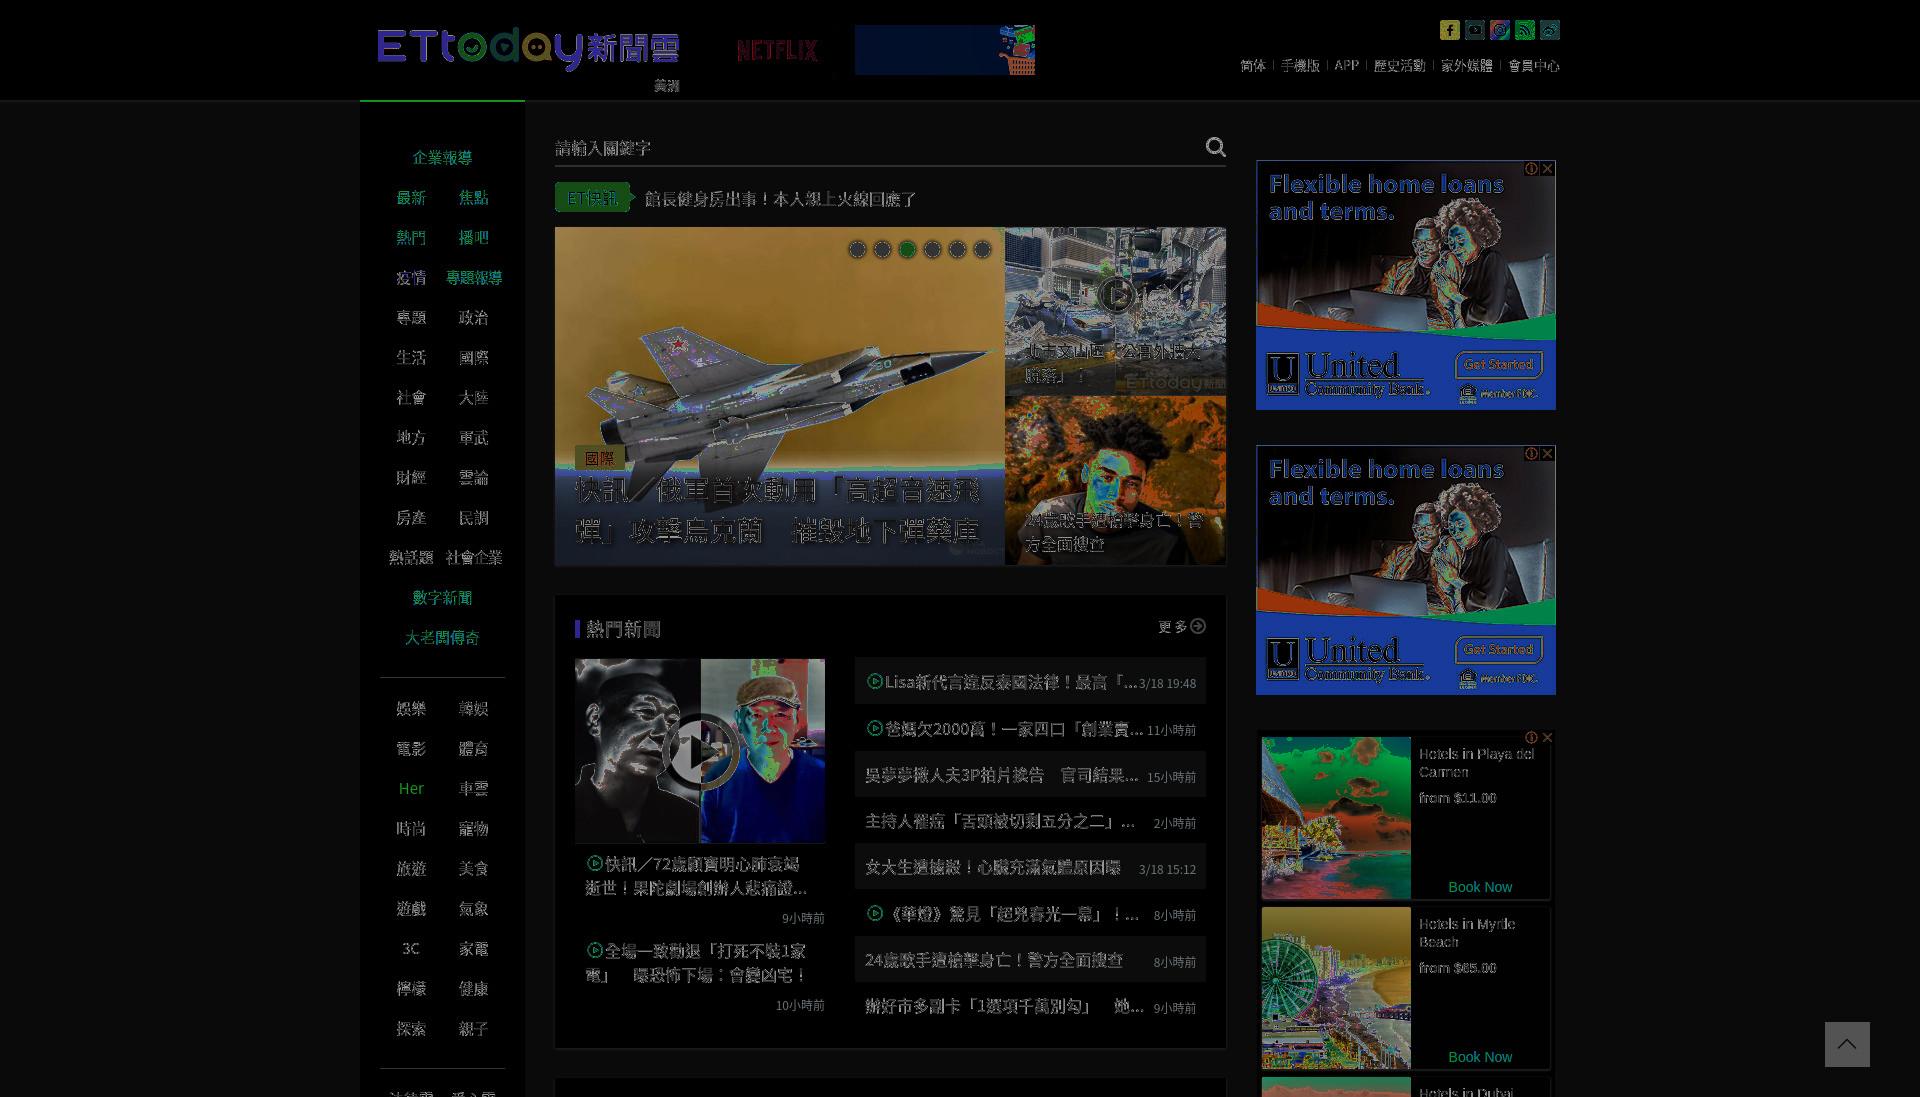Open 《華燈》驚見 news item

(x=1030, y=914)
